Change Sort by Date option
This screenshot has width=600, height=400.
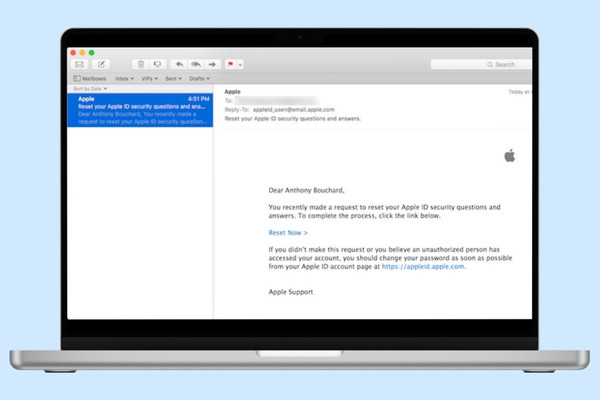point(90,89)
